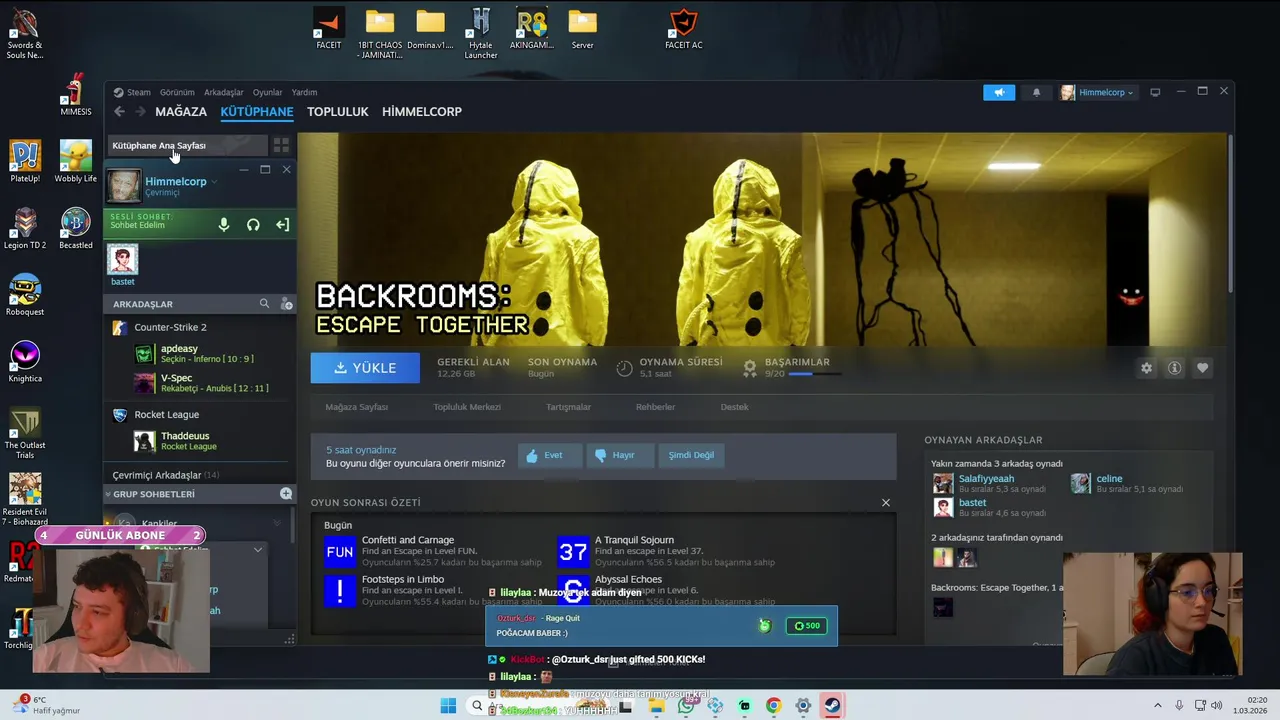Select the Roboquest desktop icon
The height and width of the screenshot is (720, 1280).
coord(25,295)
